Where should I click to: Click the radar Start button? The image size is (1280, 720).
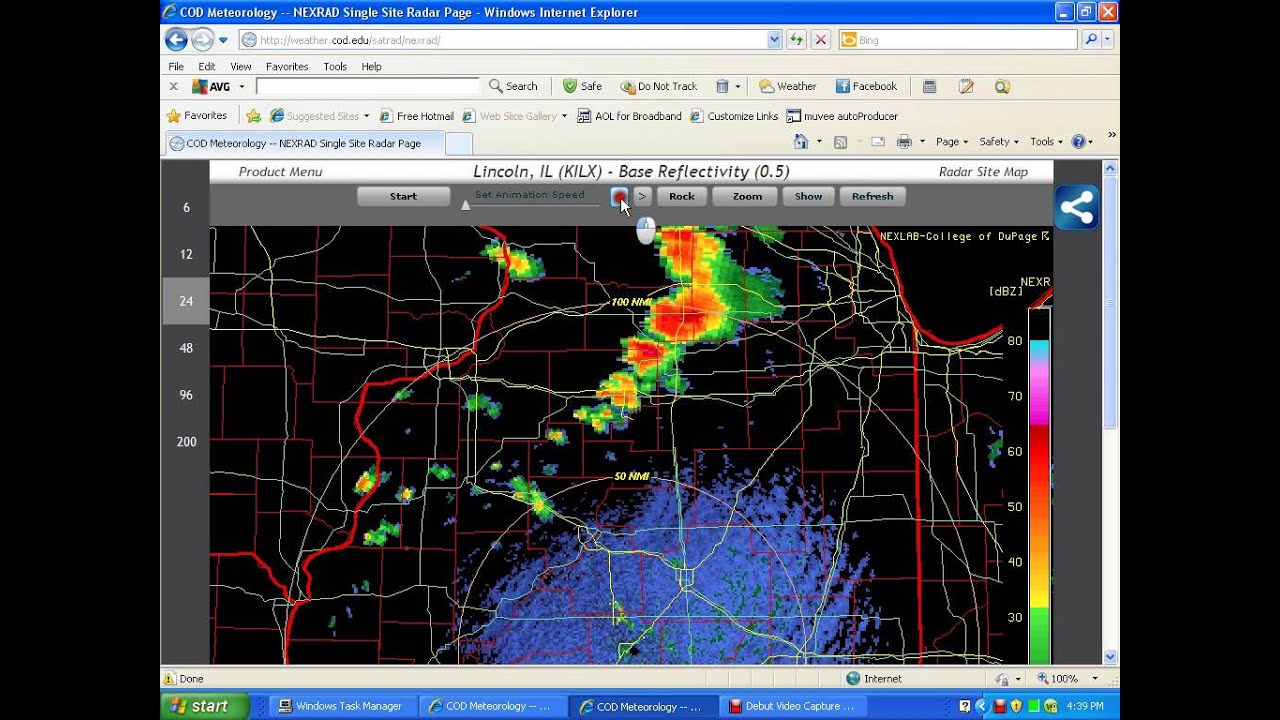click(x=403, y=196)
